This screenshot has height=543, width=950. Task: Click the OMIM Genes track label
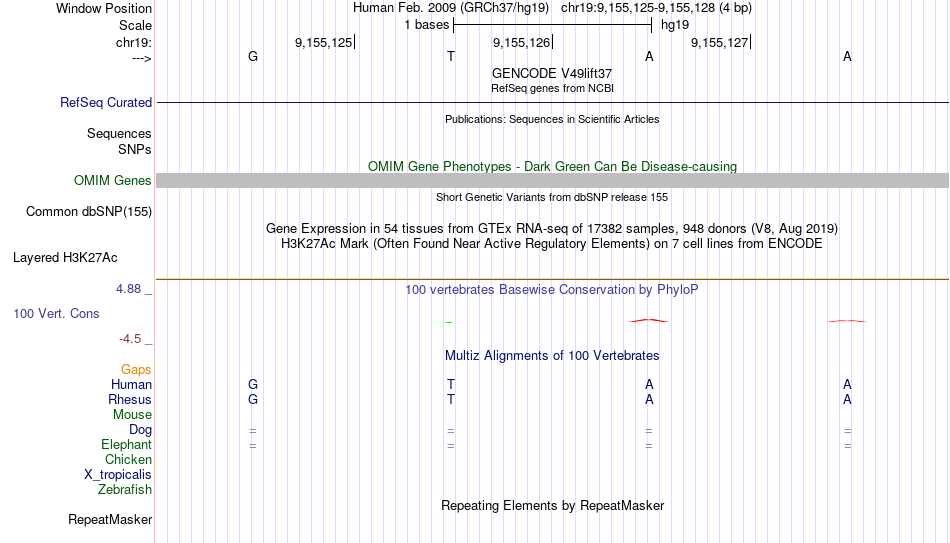112,181
